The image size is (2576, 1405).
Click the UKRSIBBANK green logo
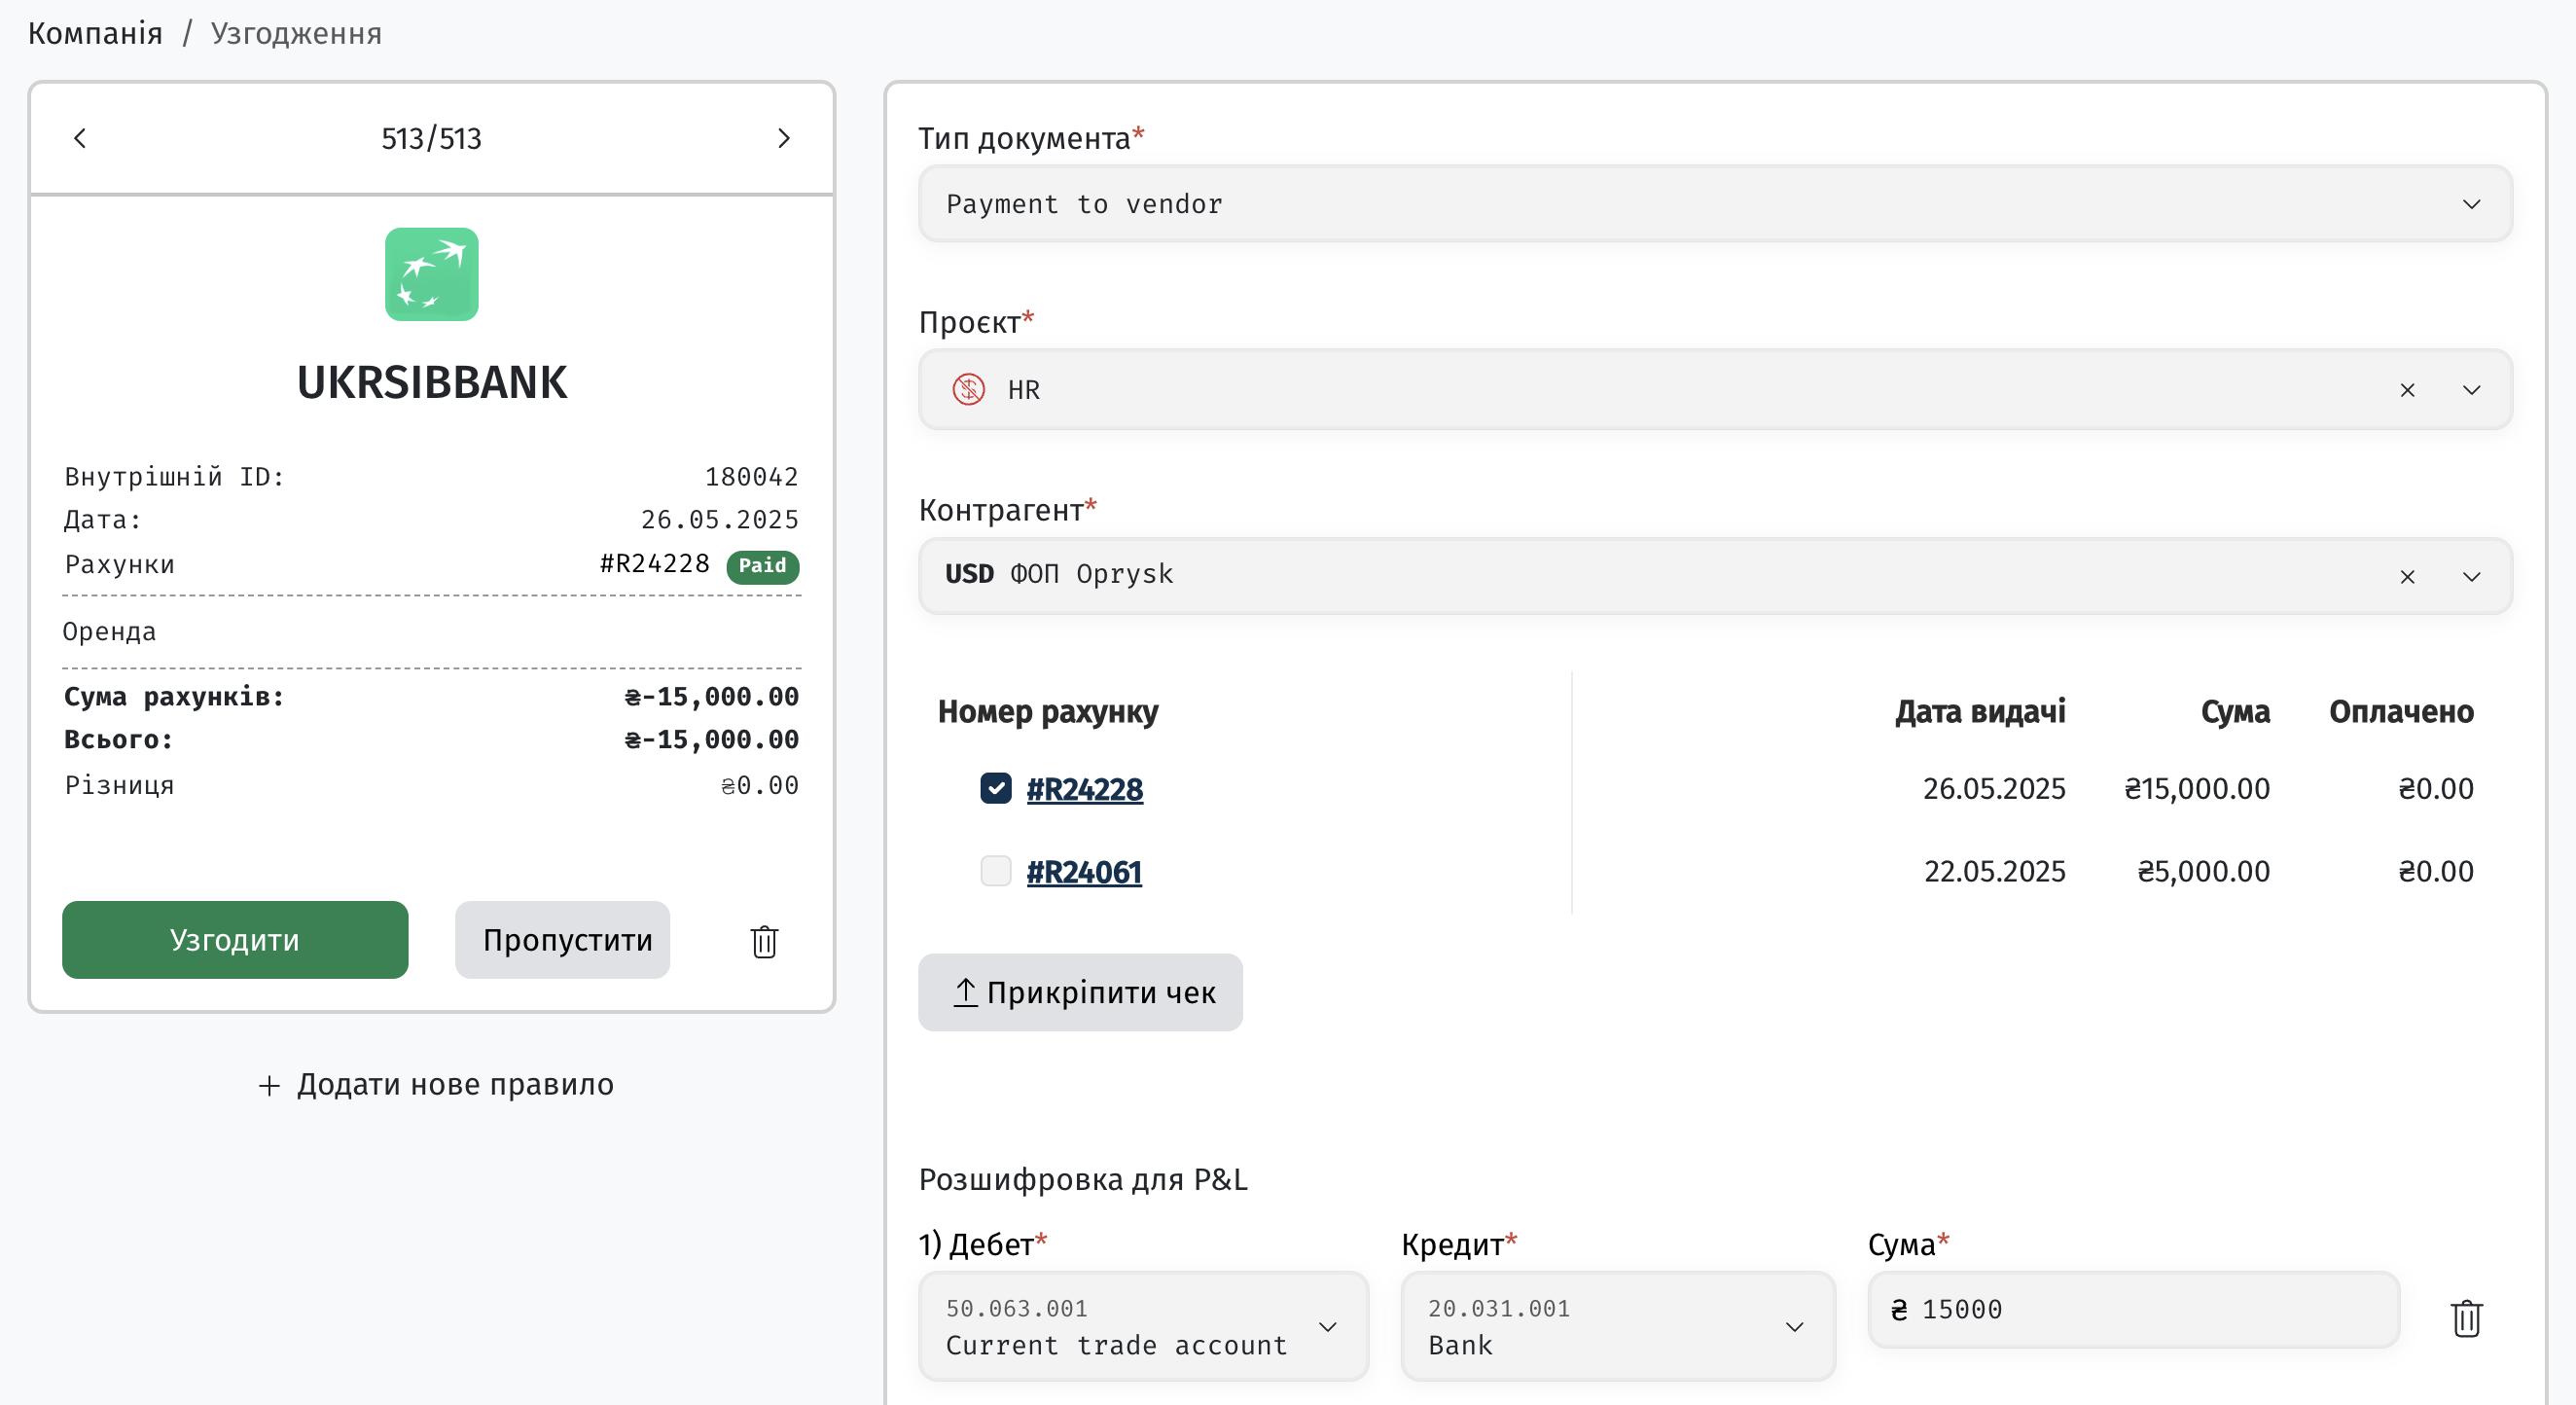click(431, 274)
